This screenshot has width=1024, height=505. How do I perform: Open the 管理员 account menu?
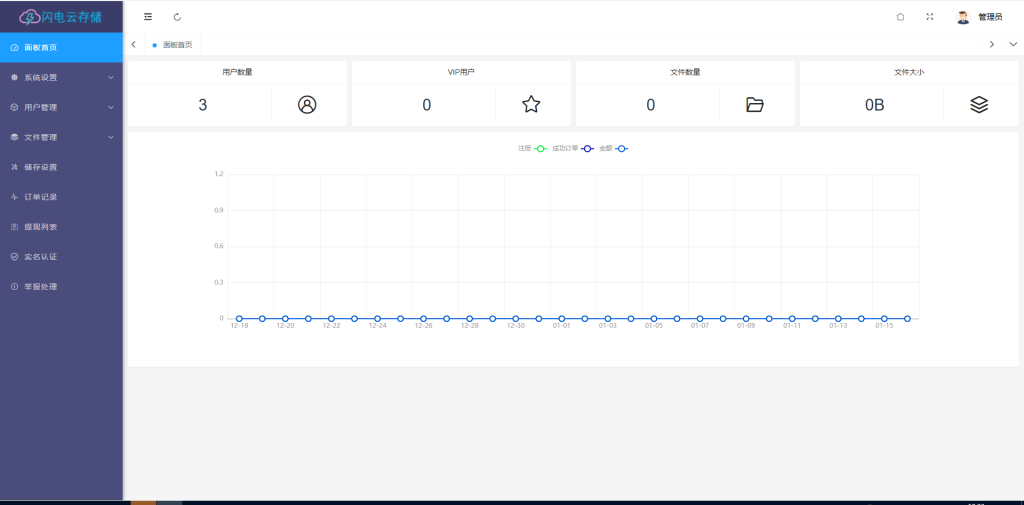click(x=979, y=17)
